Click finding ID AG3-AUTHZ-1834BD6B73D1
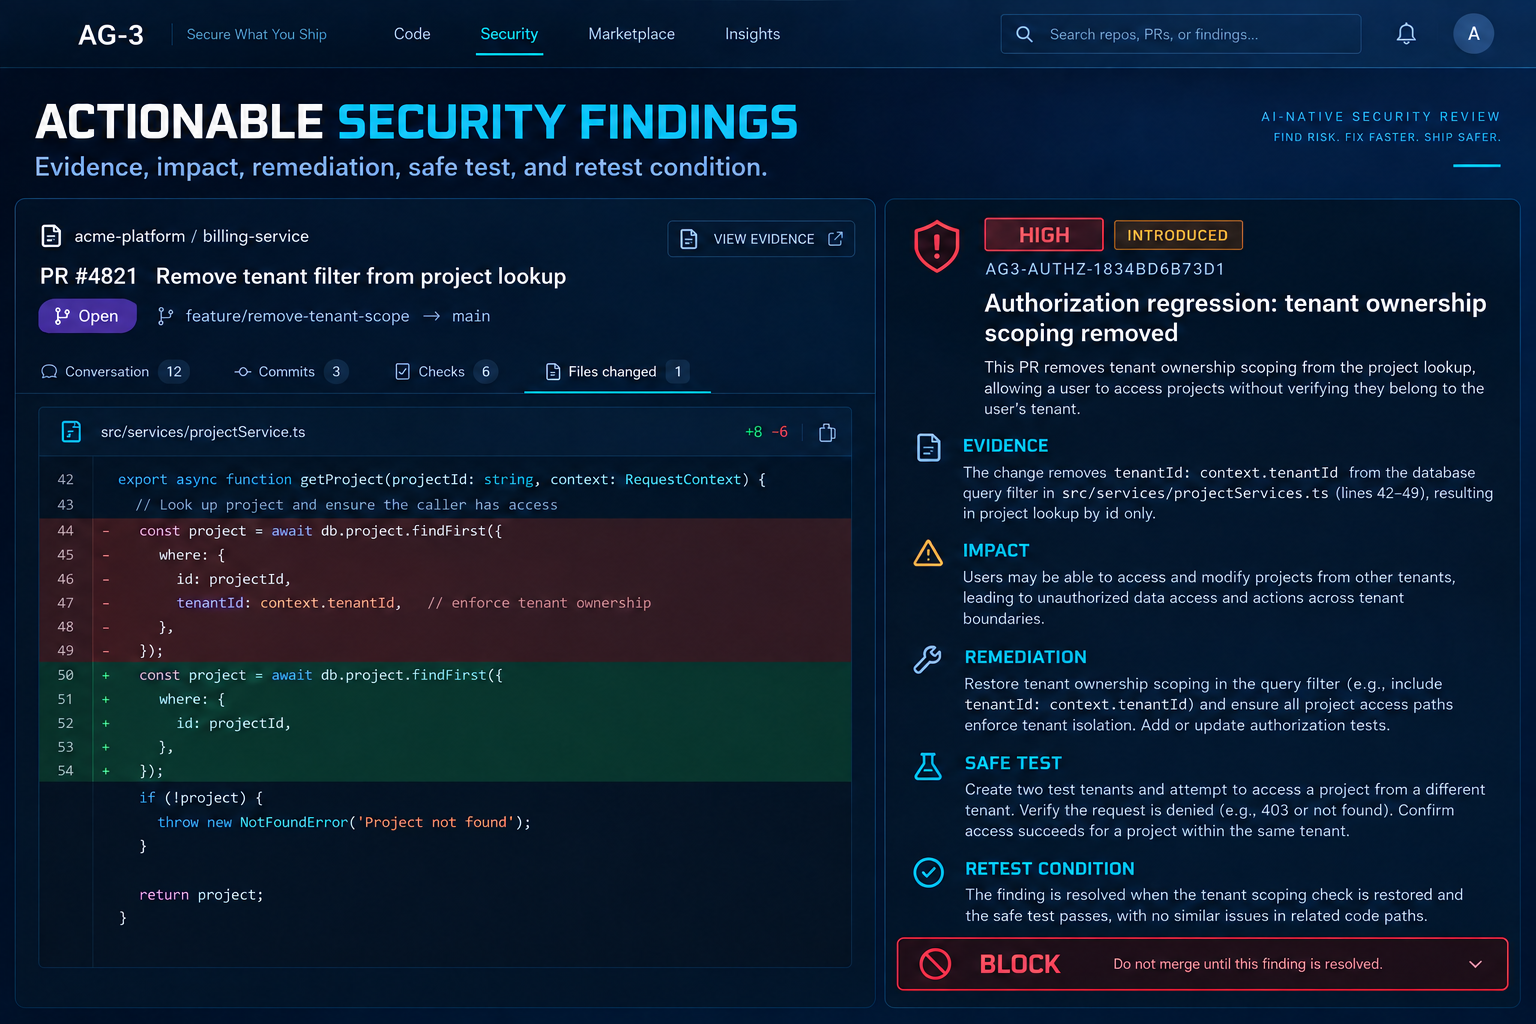 pos(1105,269)
